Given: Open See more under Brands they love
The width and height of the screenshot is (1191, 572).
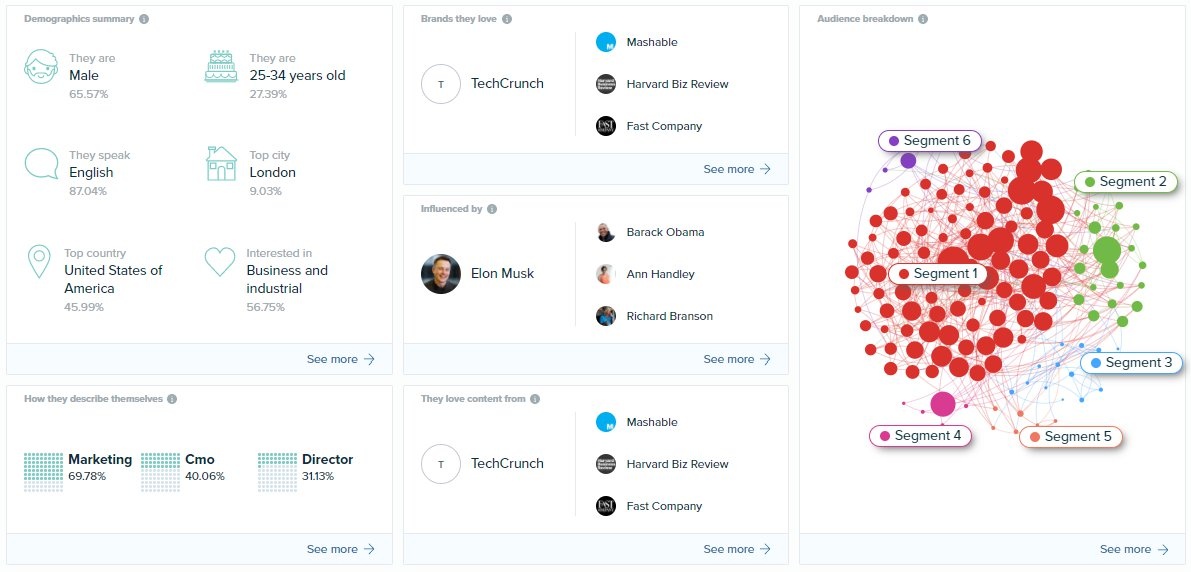Looking at the screenshot, I should point(738,169).
